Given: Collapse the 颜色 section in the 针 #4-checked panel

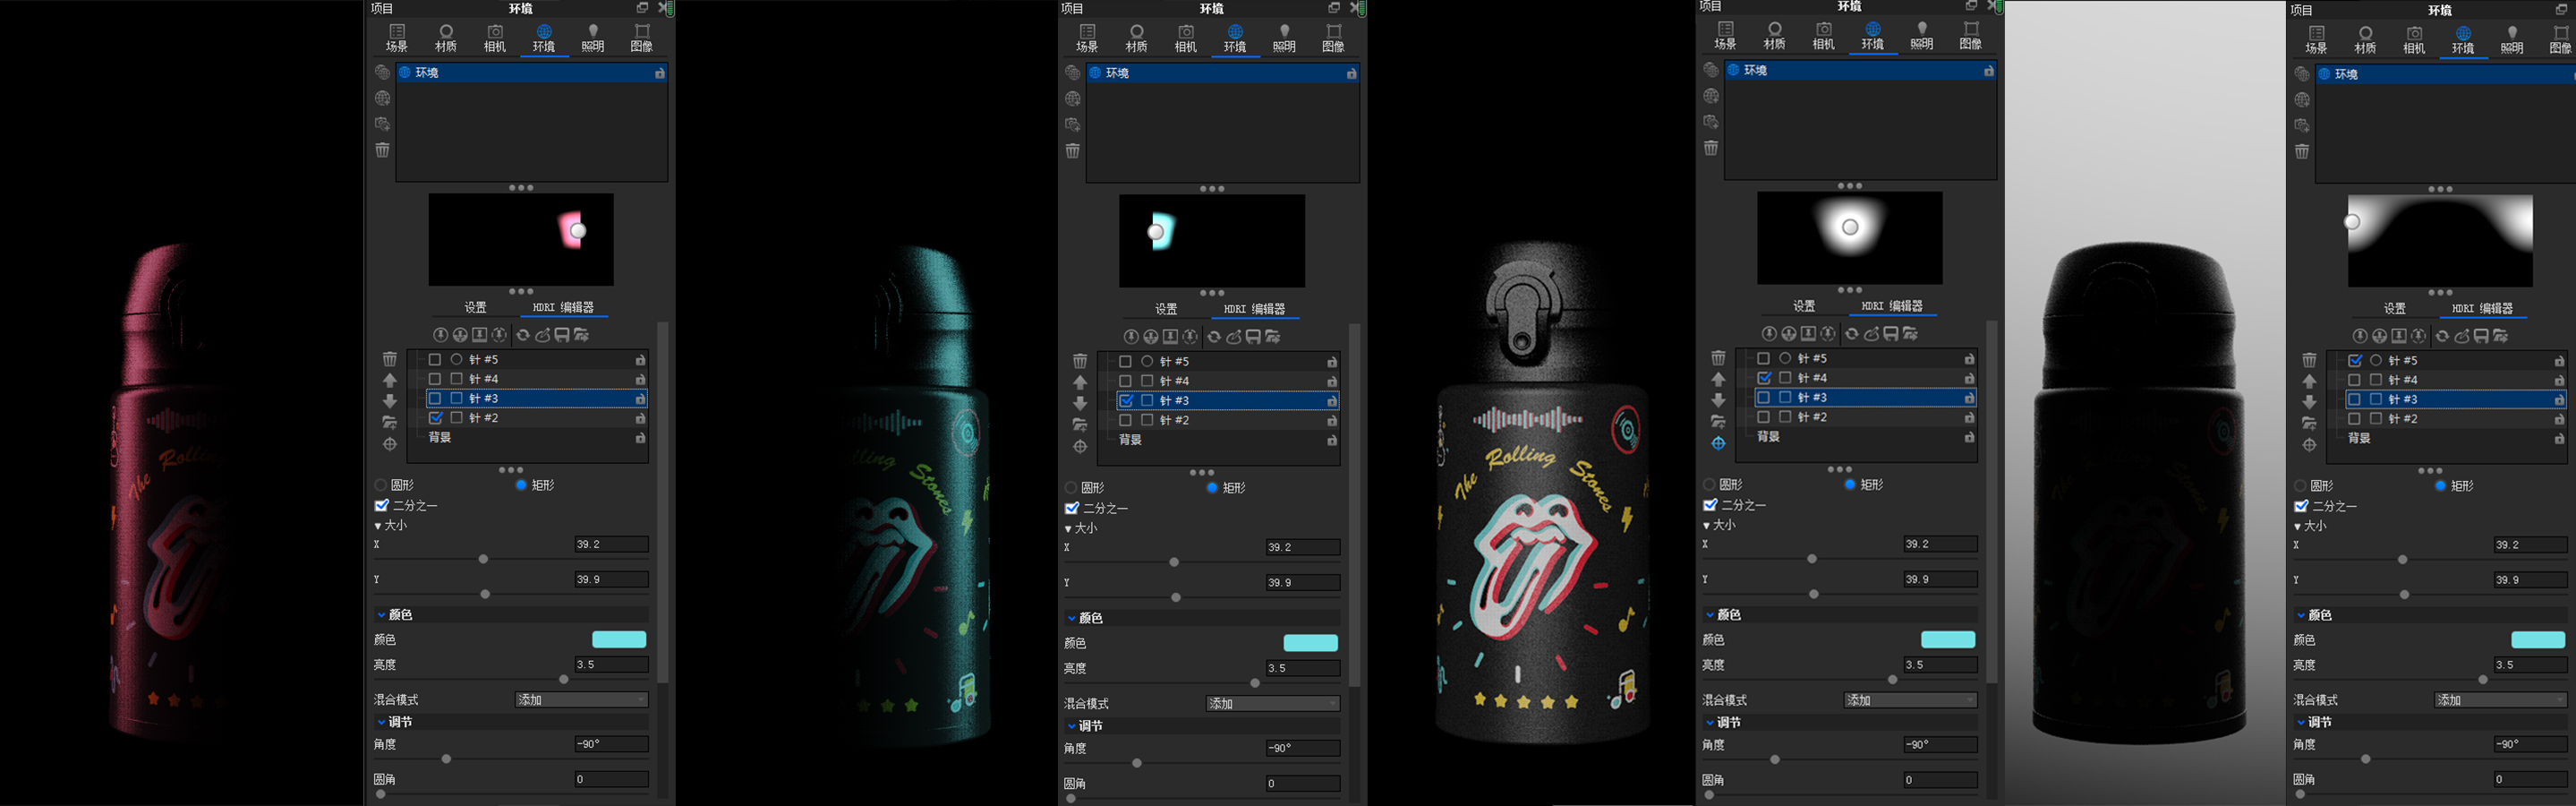Looking at the screenshot, I should pyautogui.click(x=1711, y=615).
